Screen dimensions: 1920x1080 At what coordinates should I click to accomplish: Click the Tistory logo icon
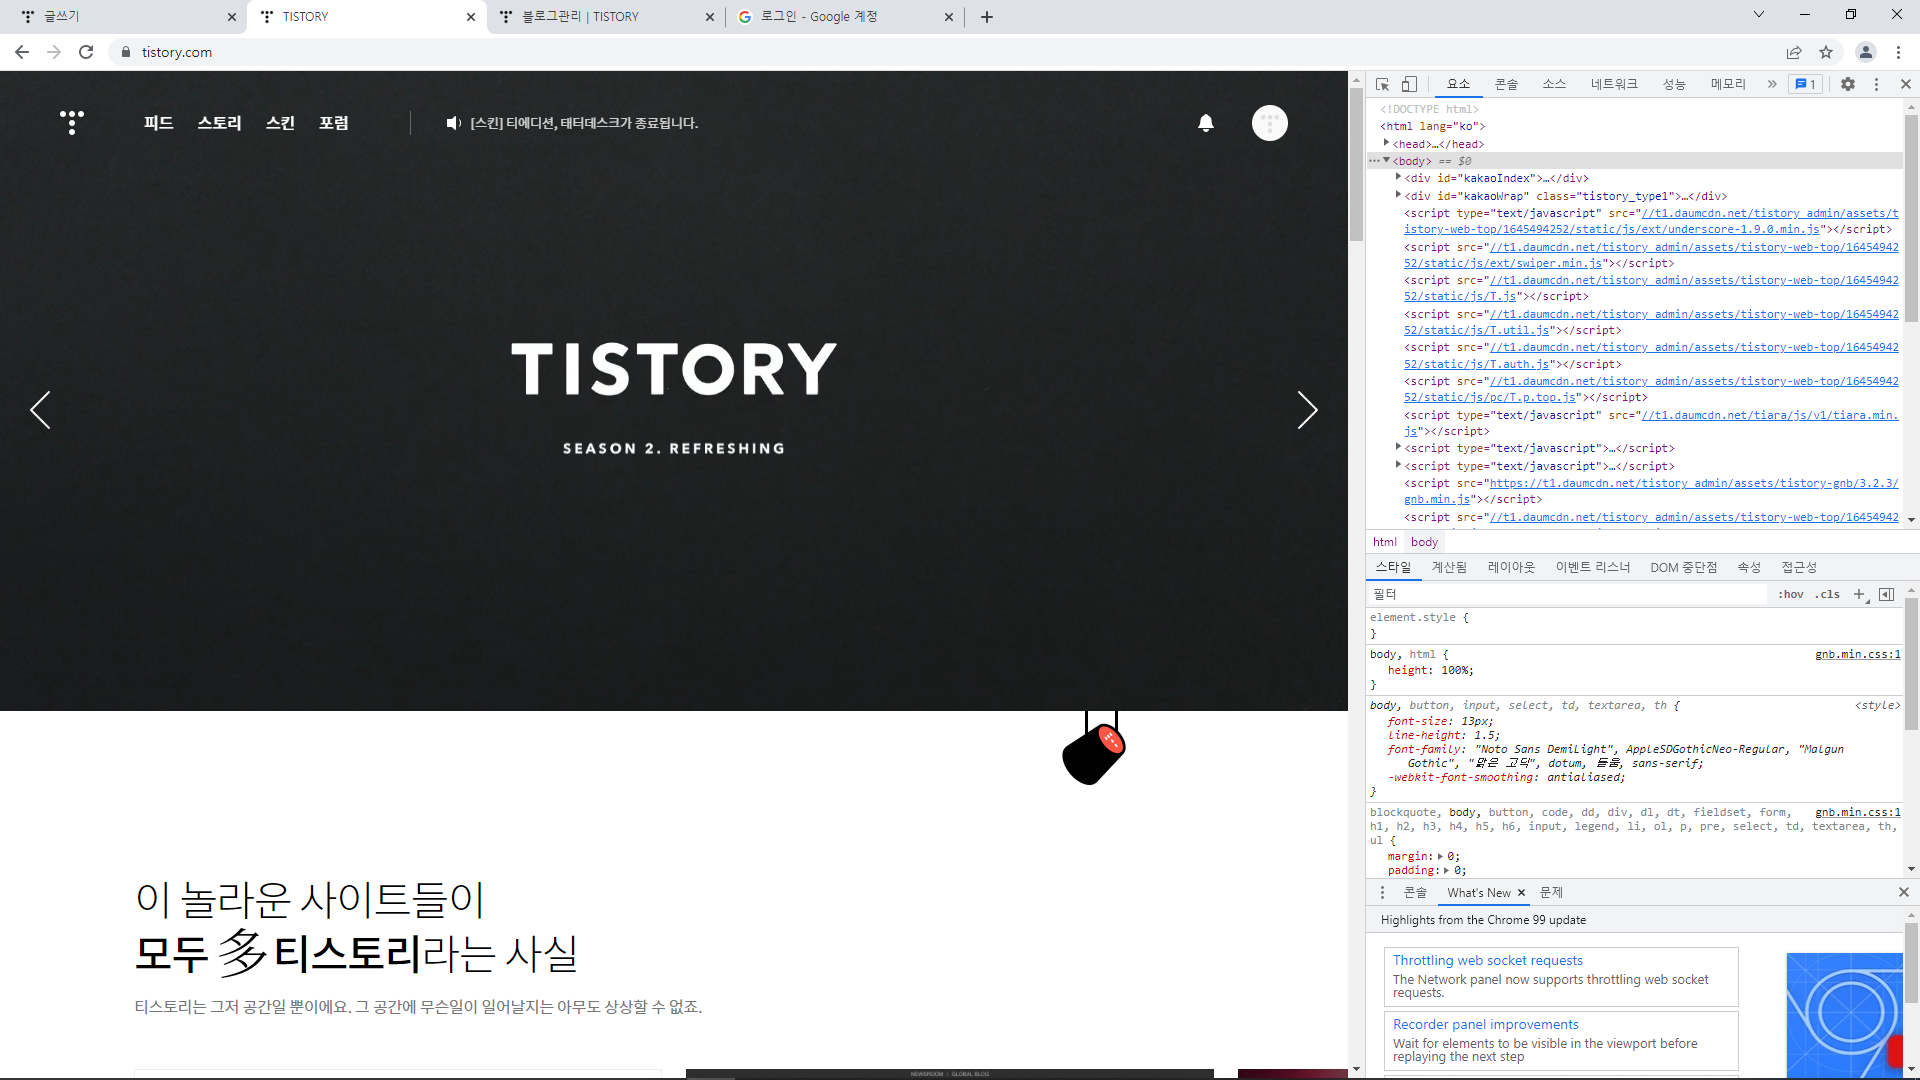tap(72, 122)
